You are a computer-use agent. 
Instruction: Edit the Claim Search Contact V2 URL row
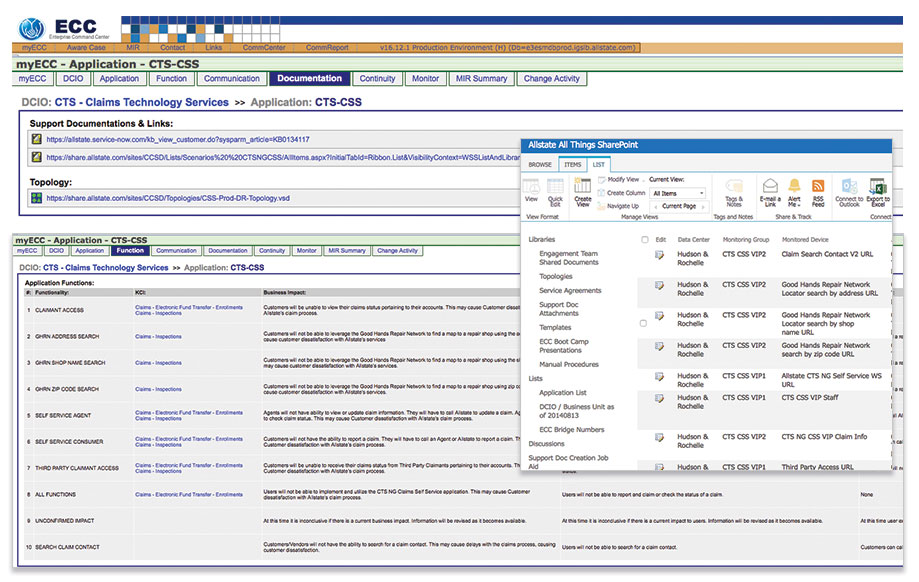pyautogui.click(x=659, y=255)
